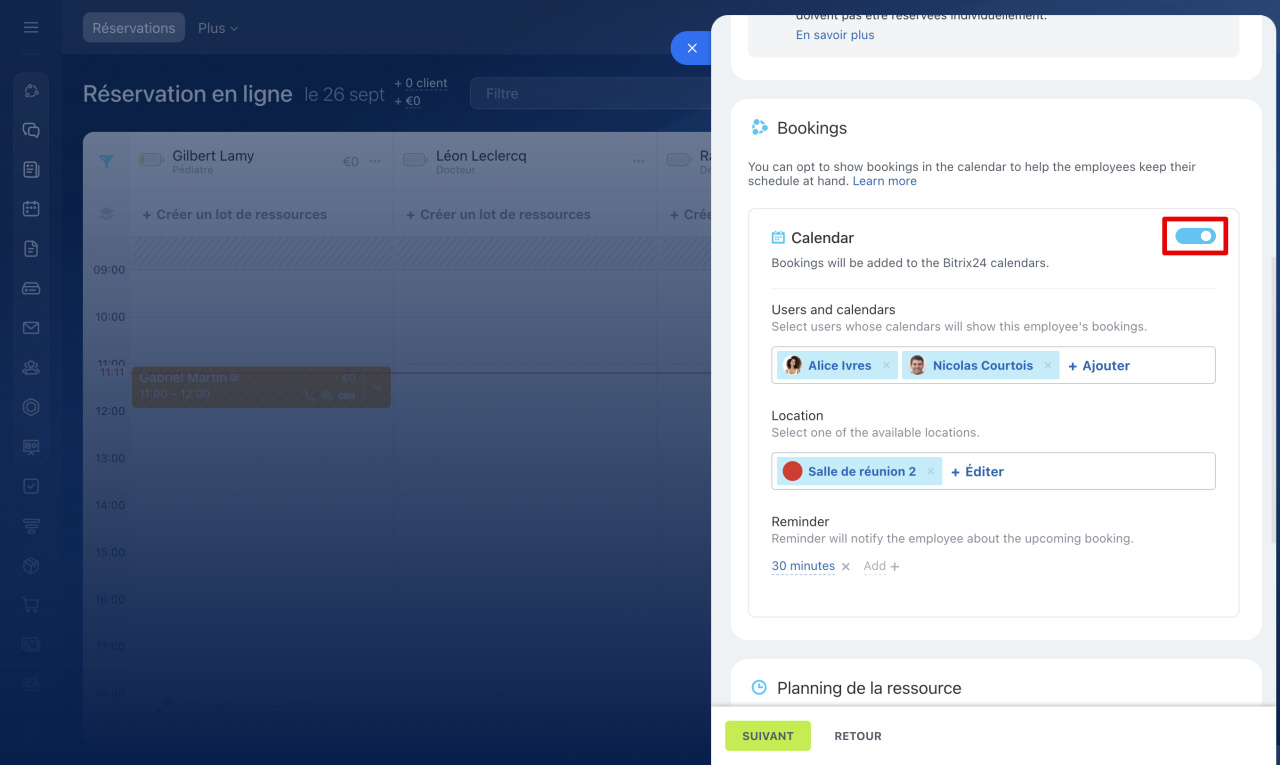Open the Calendar icon in sidebar

point(31,209)
